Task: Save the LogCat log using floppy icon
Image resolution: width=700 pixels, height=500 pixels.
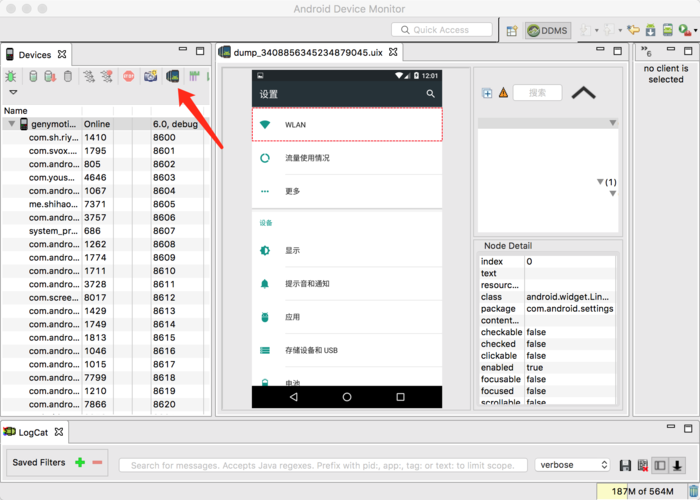Action: pyautogui.click(x=625, y=466)
